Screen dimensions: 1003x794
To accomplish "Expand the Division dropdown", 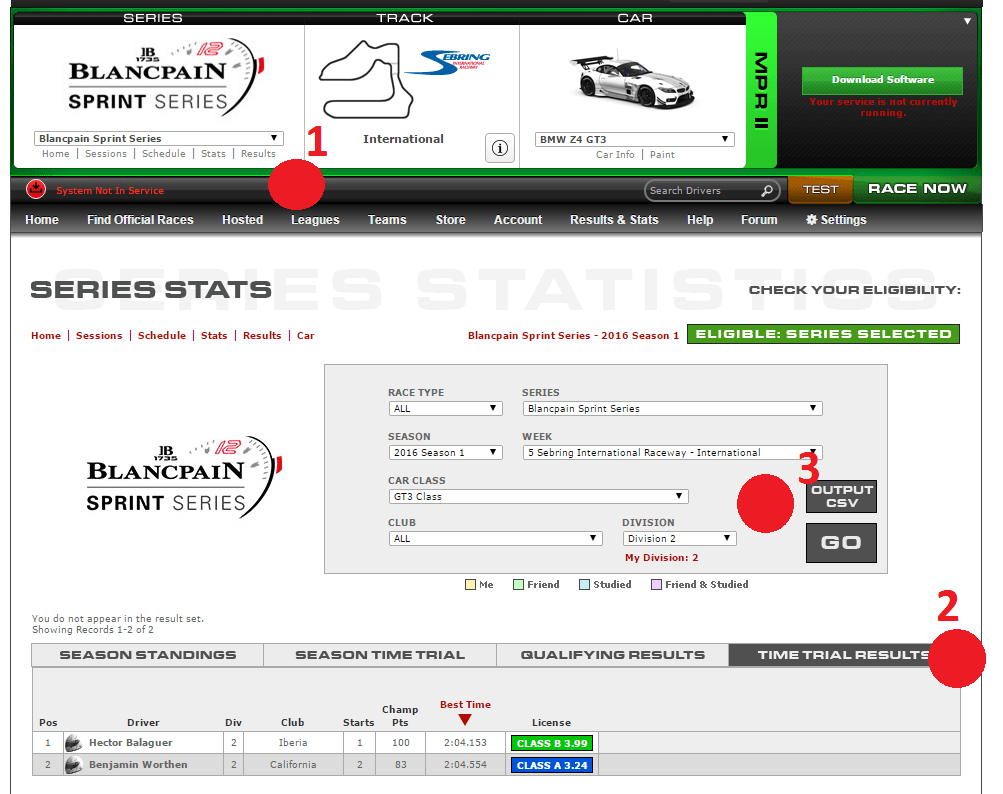I will point(679,539).
